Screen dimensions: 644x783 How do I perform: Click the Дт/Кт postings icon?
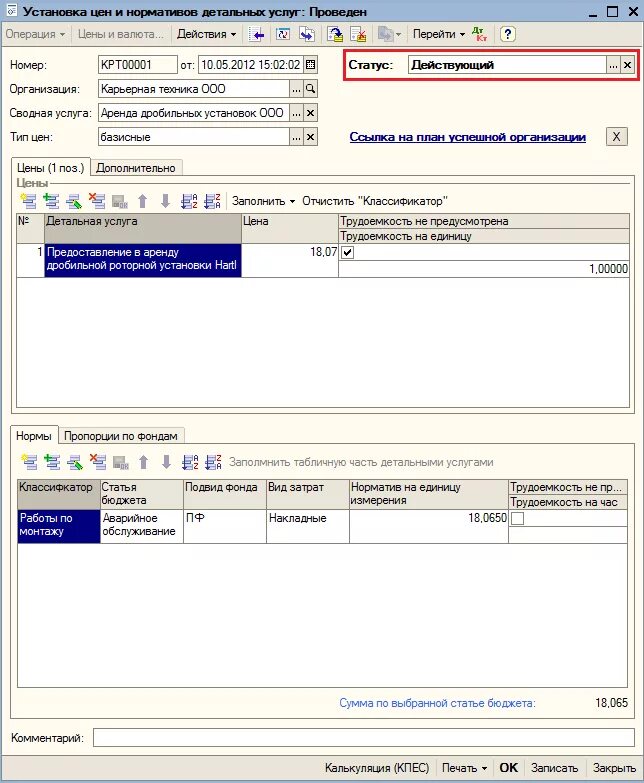click(479, 34)
